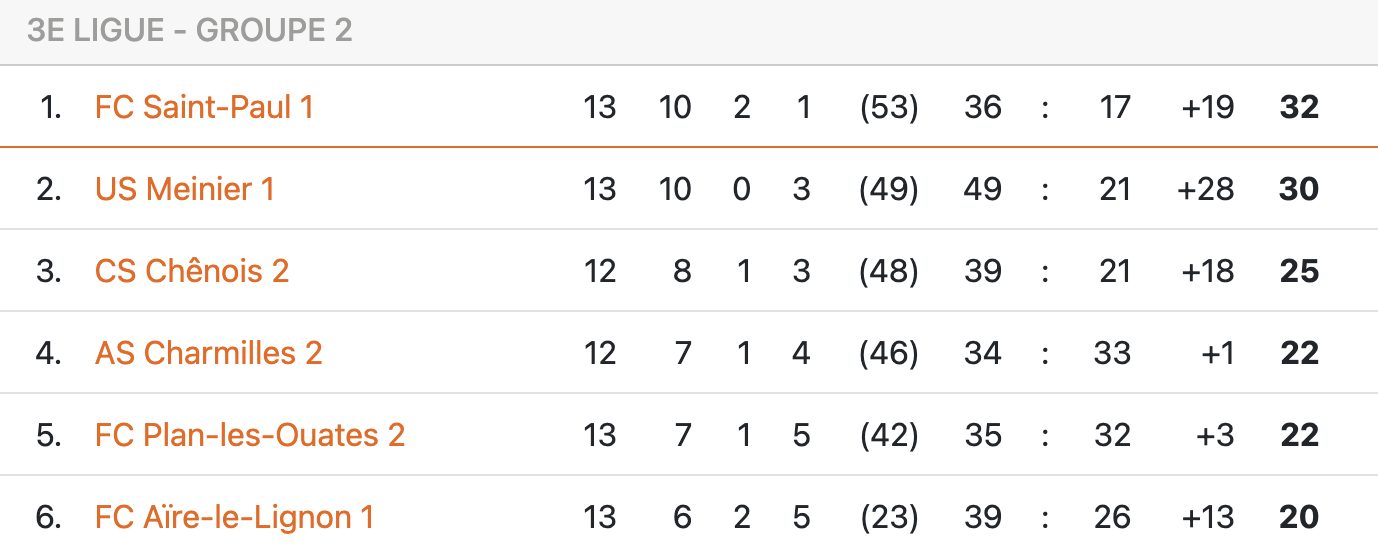Viewport: 1378px width, 552px height.
Task: Click the (23) value in the Aïre-le-Lignon row
Action: coord(889,517)
